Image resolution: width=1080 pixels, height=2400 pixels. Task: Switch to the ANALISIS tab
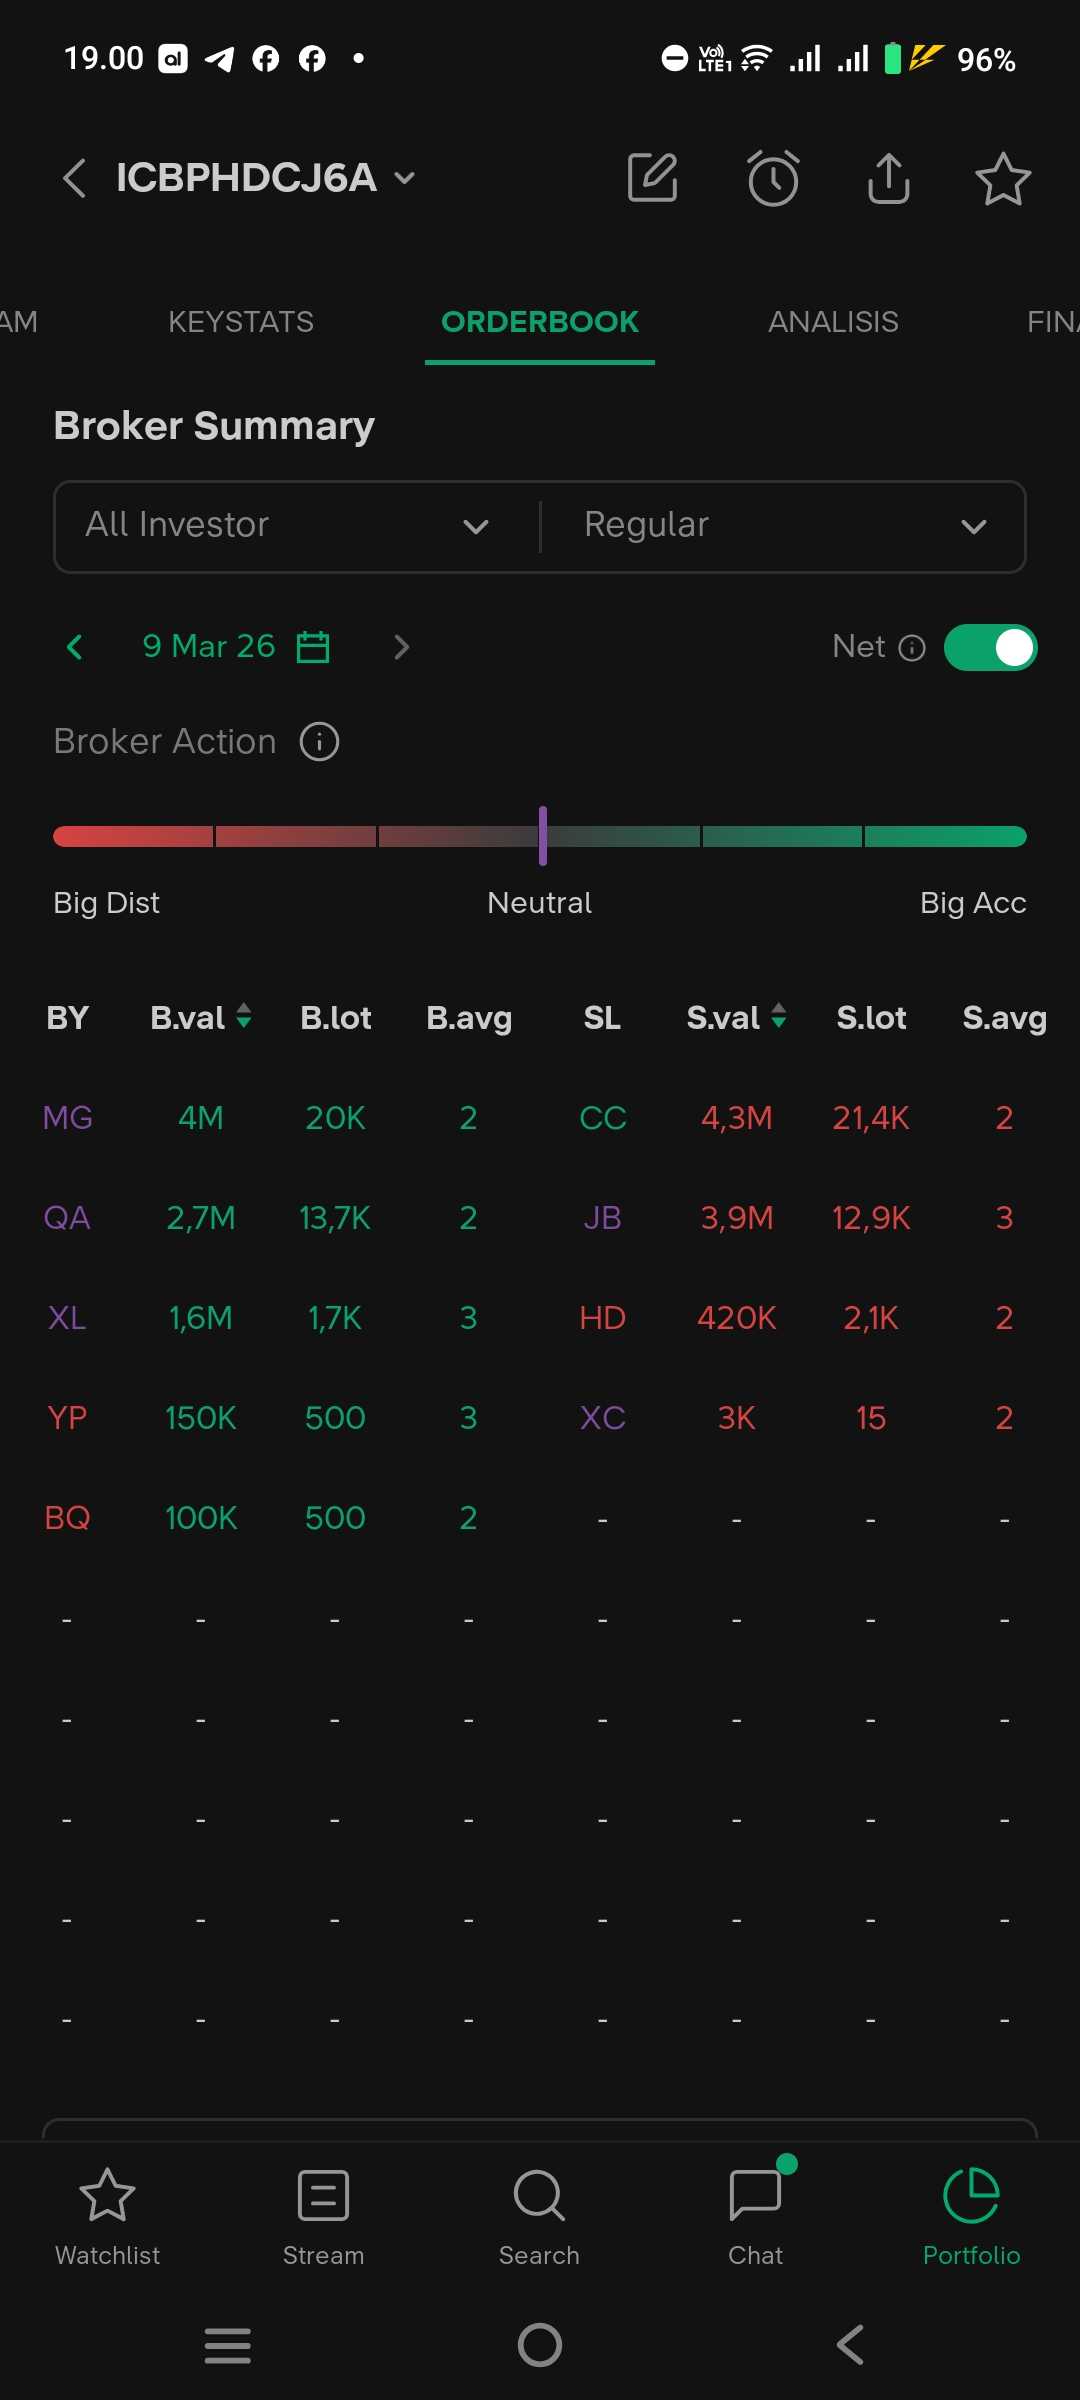point(833,322)
